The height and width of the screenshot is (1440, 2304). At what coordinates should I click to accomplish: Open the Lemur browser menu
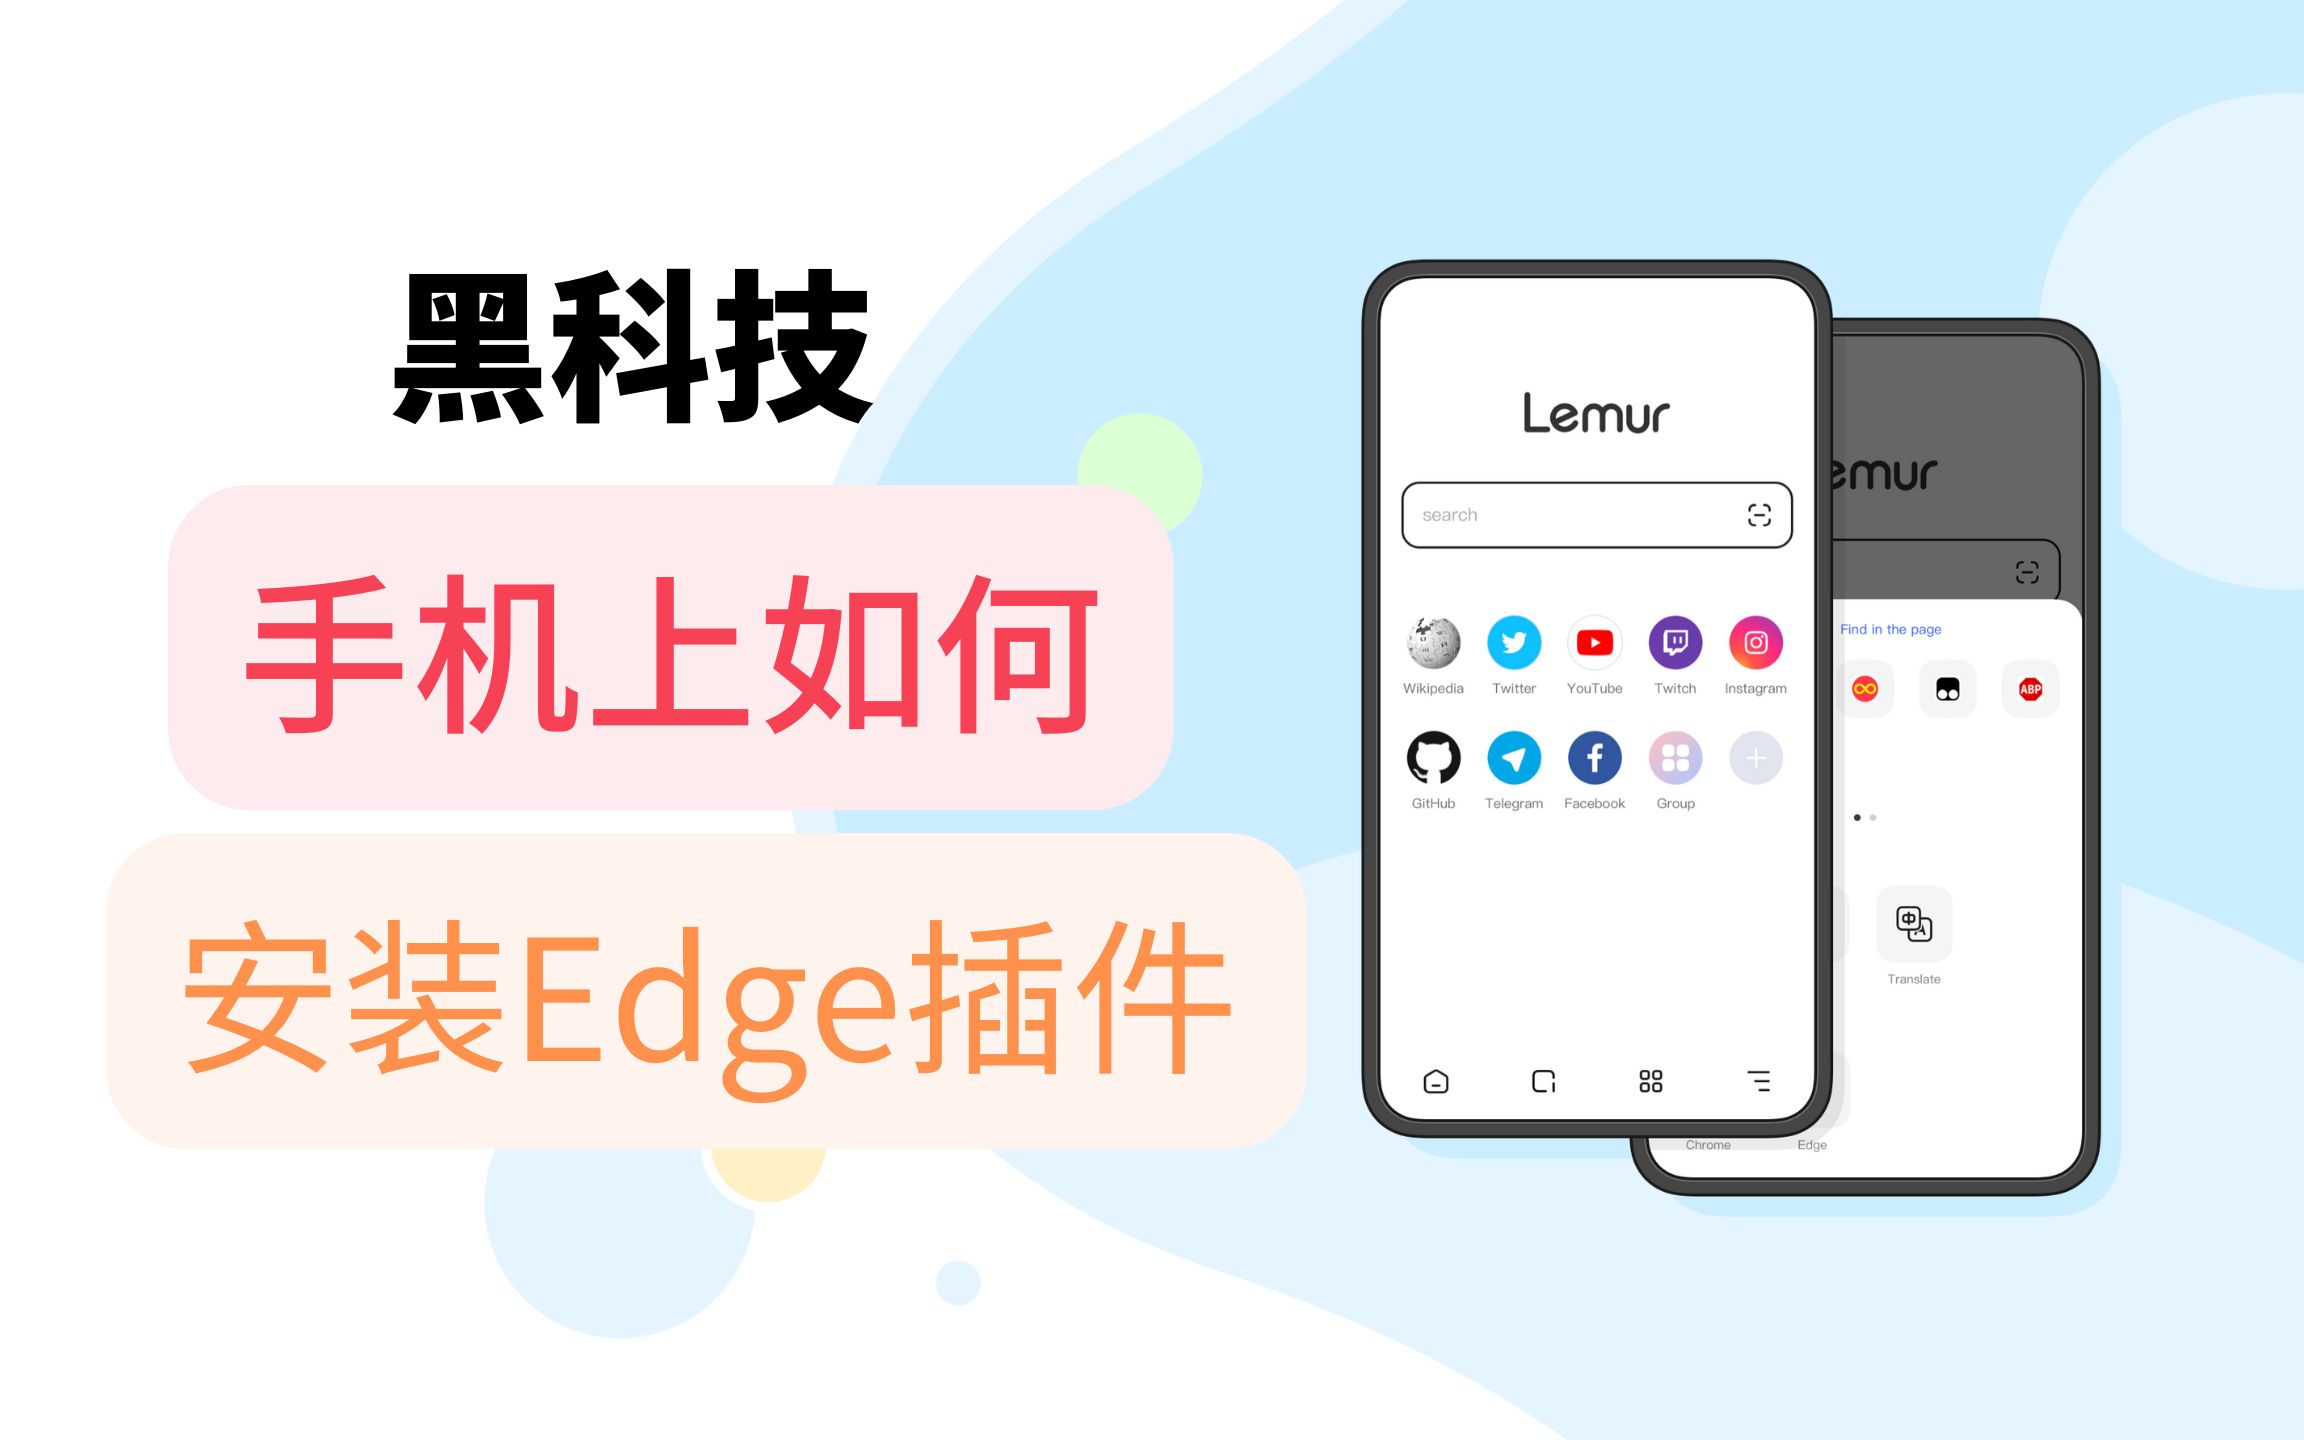[x=1753, y=1080]
